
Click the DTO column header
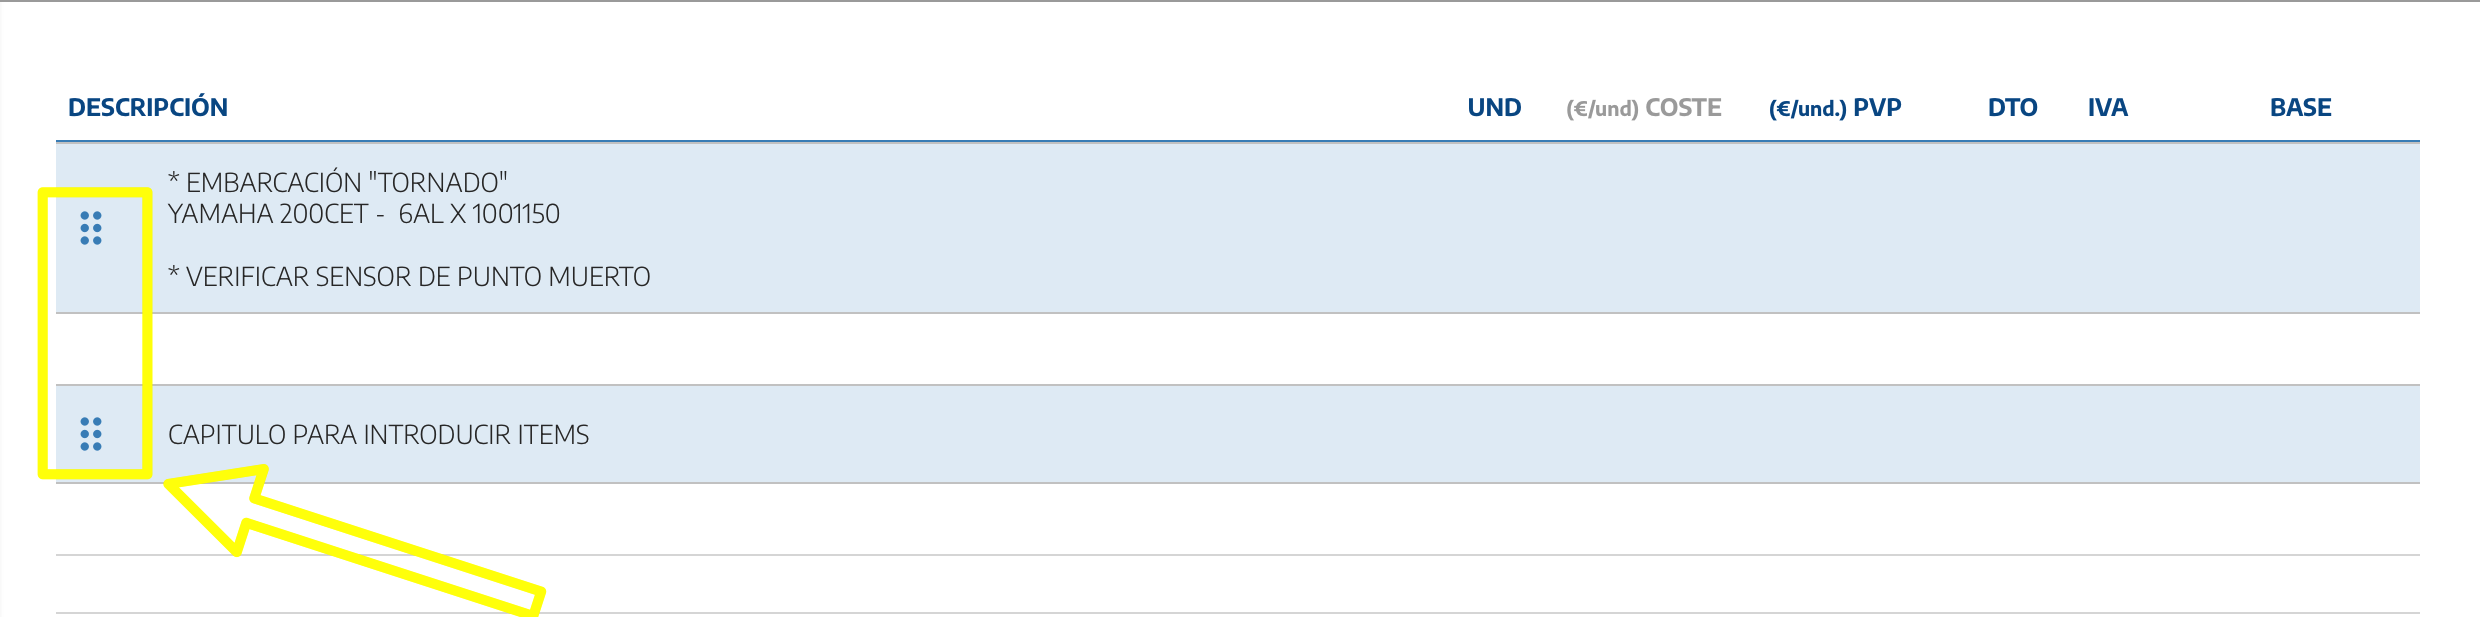click(2012, 108)
